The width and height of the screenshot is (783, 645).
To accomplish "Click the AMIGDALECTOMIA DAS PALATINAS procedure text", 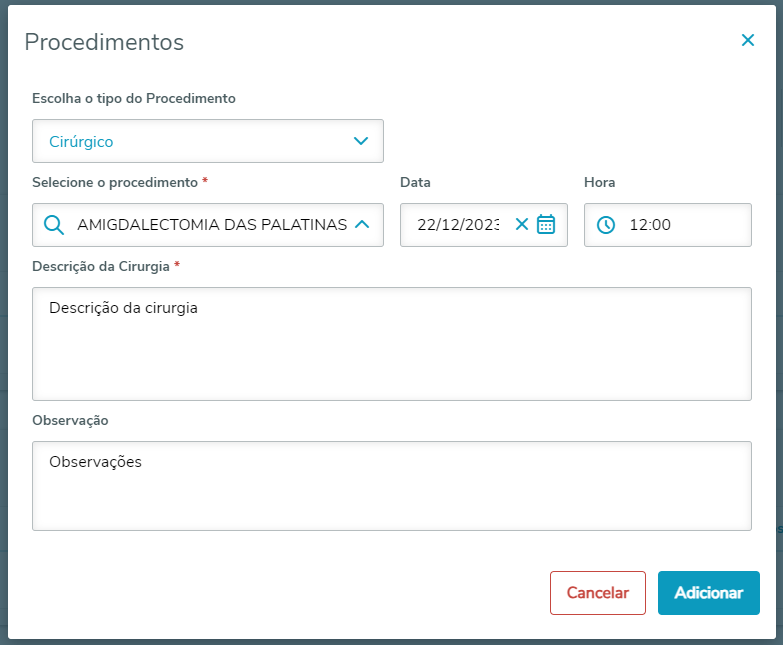I will [212, 225].
